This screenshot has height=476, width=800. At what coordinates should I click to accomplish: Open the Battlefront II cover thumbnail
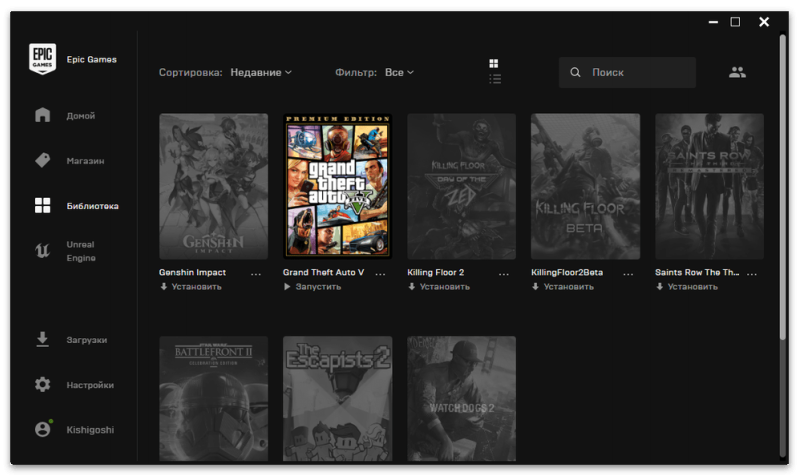click(x=213, y=398)
